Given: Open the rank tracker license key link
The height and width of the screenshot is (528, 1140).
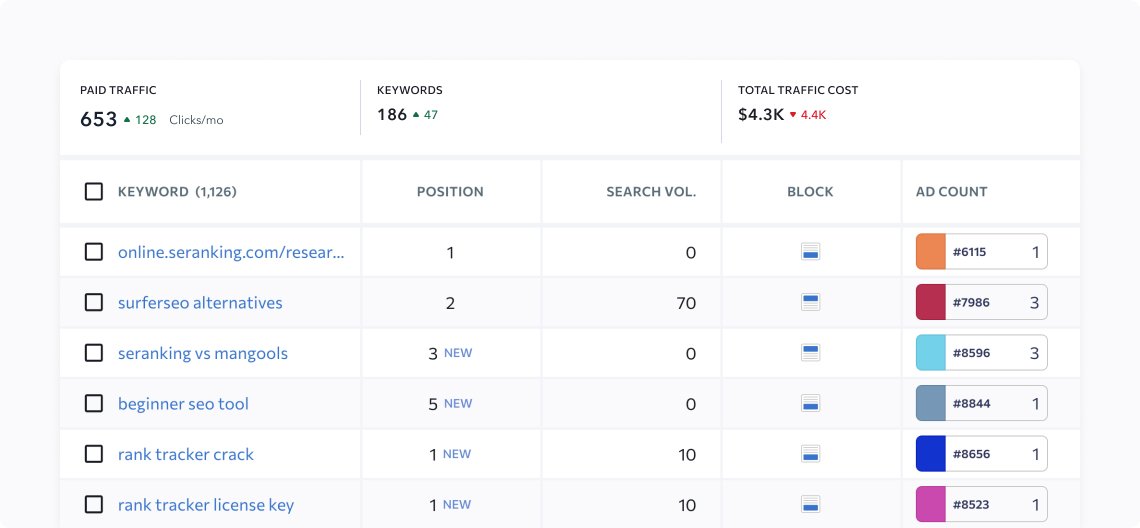Looking at the screenshot, I should (x=206, y=505).
